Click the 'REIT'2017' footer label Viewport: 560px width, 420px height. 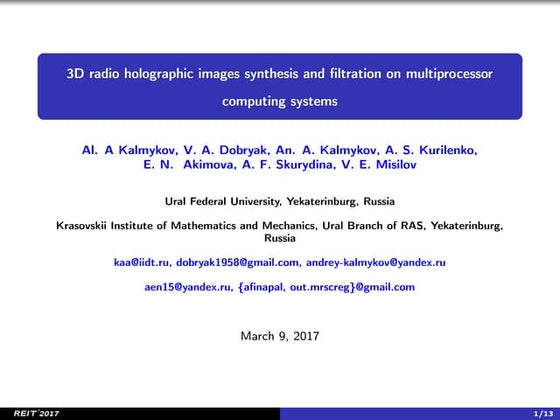pyautogui.click(x=36, y=414)
